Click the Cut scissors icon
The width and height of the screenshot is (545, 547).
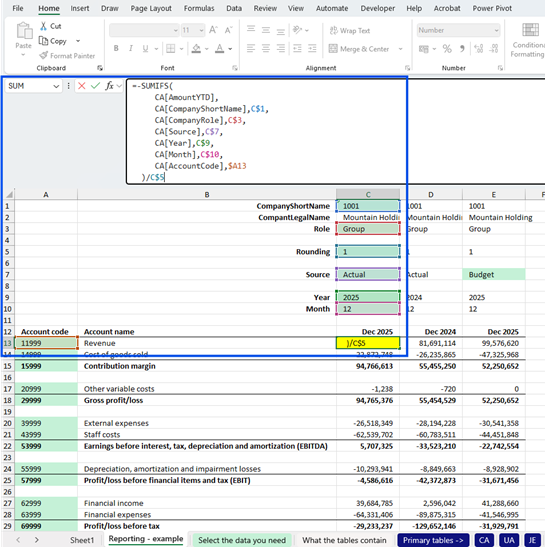43,26
